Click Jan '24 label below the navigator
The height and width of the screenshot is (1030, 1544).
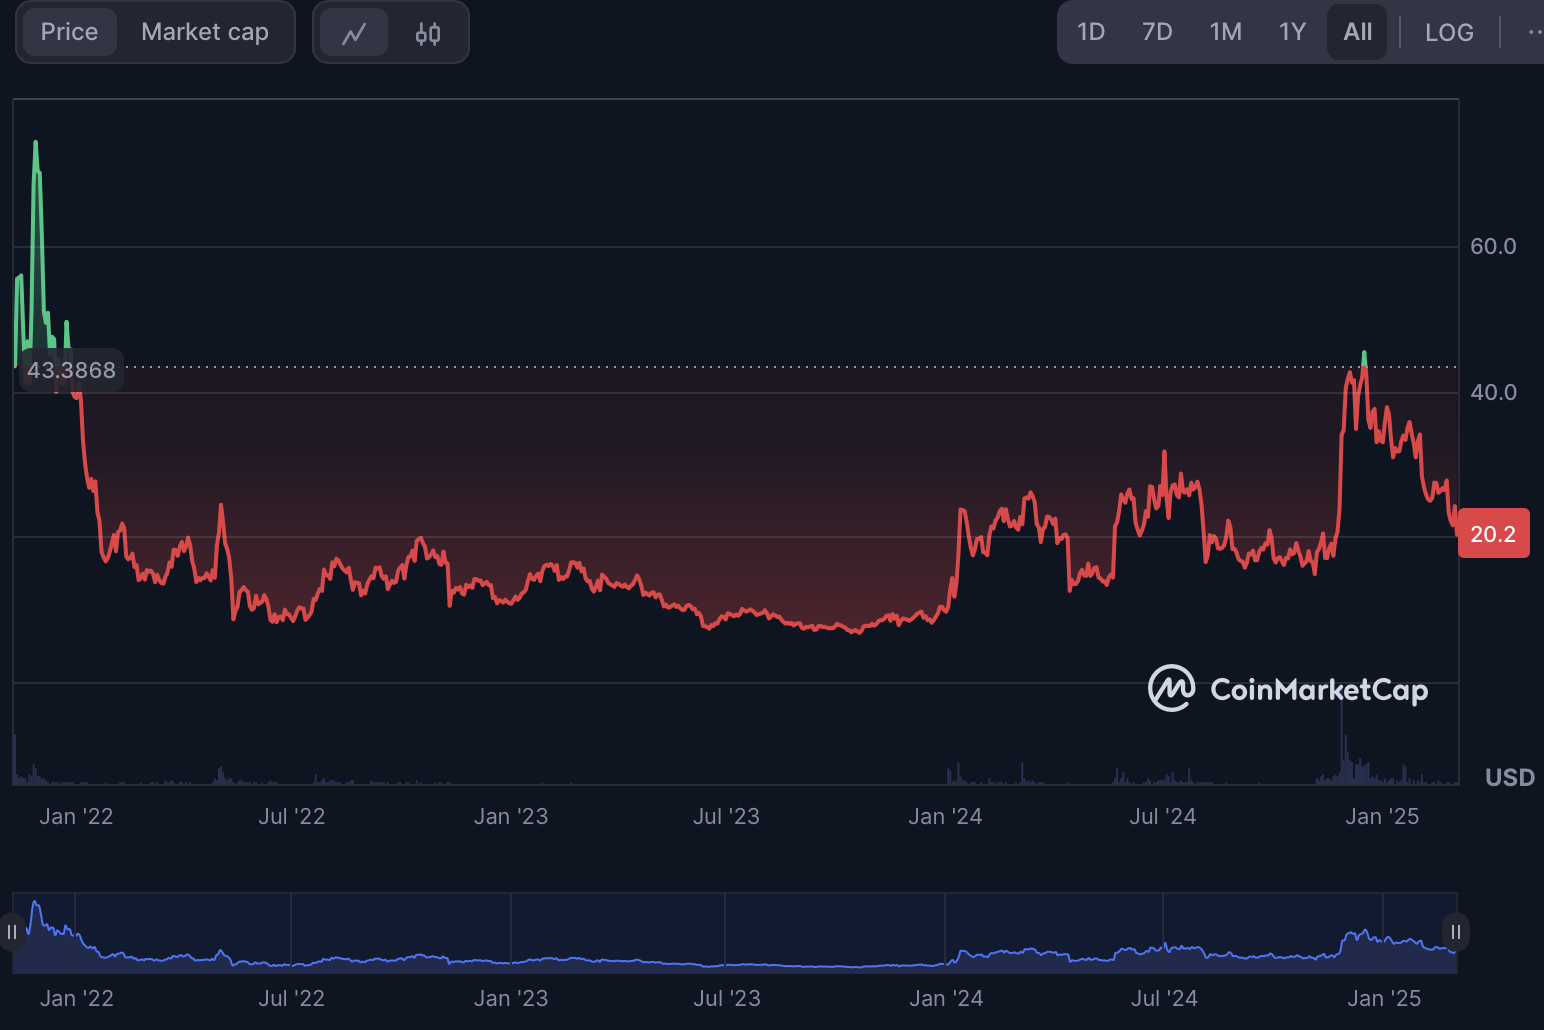pos(946,998)
